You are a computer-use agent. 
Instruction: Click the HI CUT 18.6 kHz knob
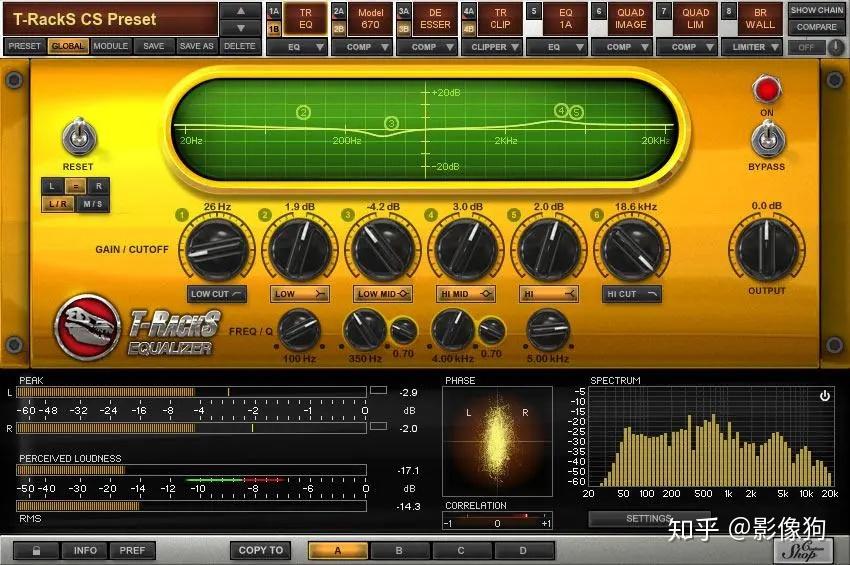[633, 250]
